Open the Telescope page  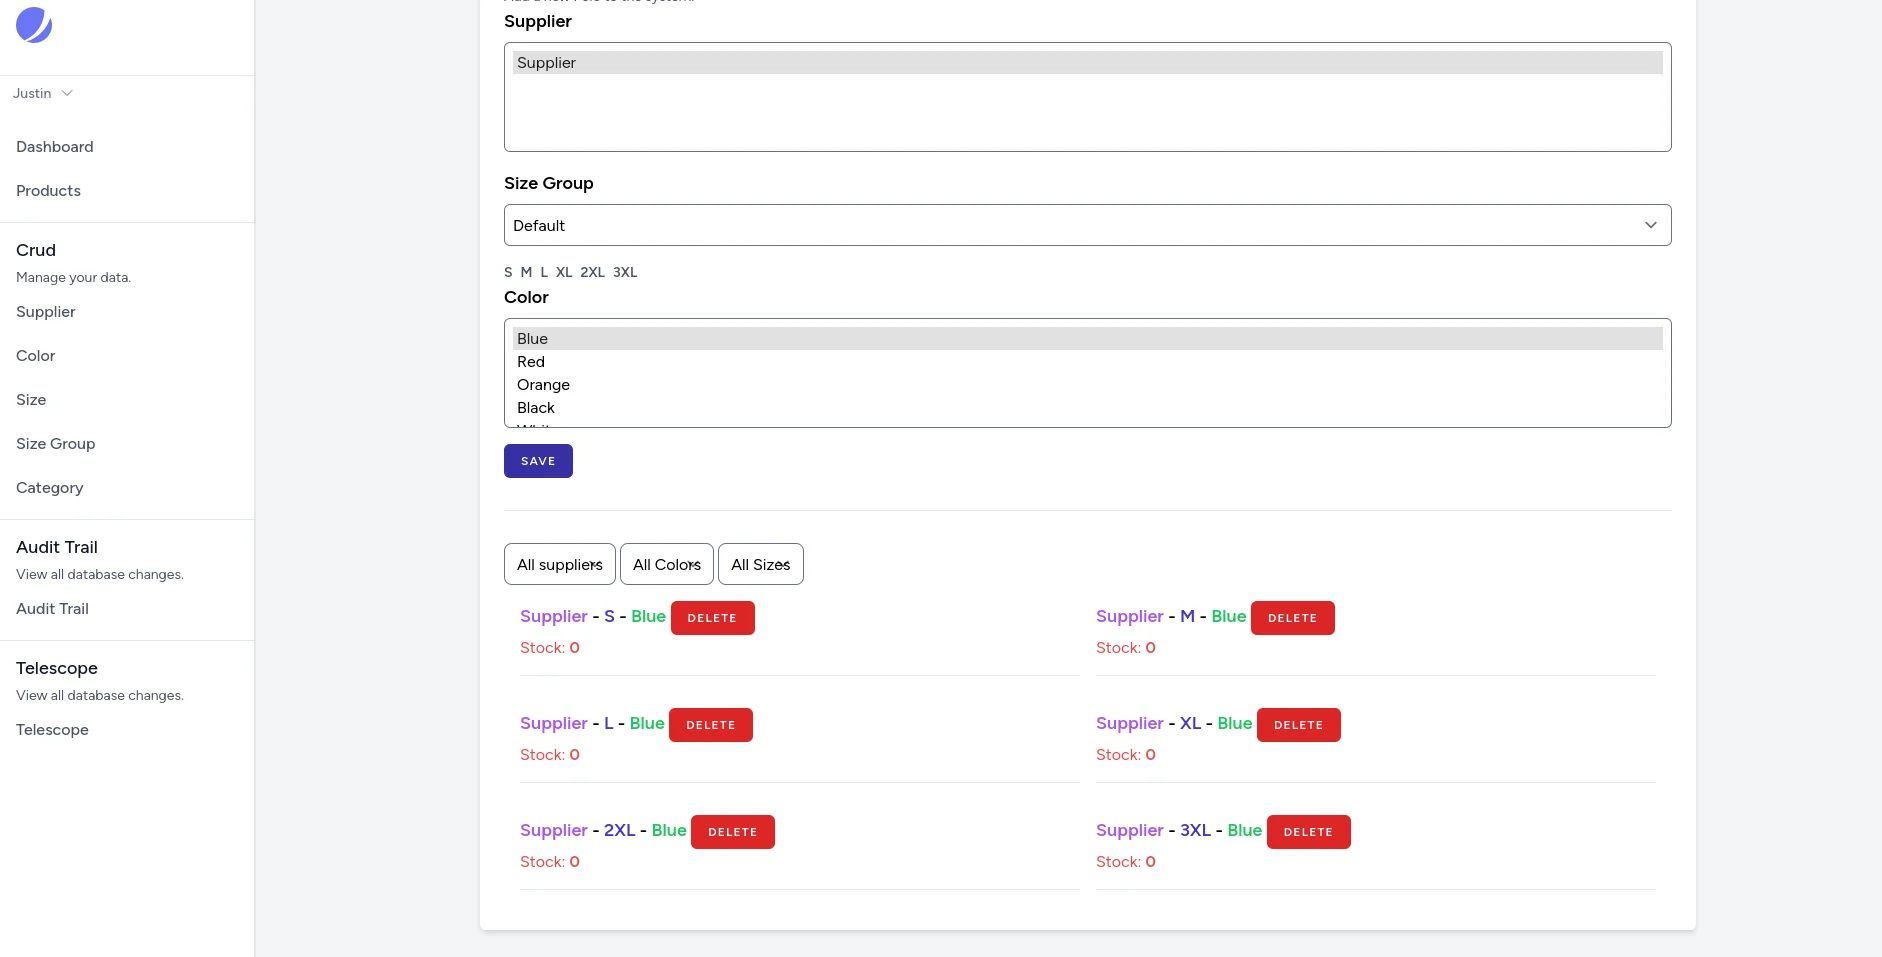tap(52, 730)
